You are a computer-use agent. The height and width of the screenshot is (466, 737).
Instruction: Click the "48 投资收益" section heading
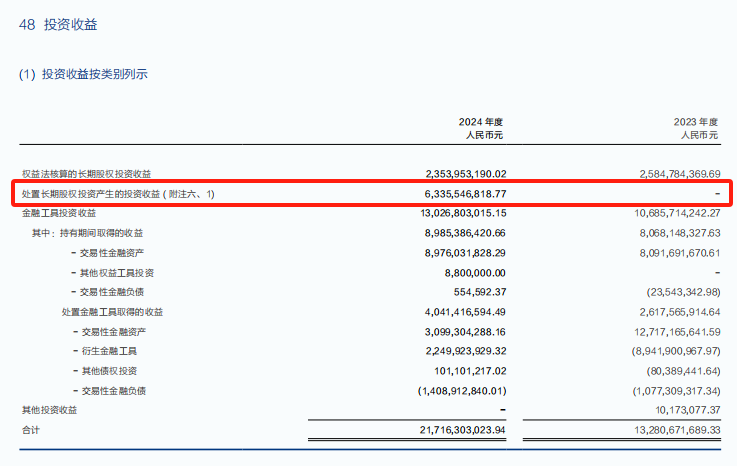(59, 24)
